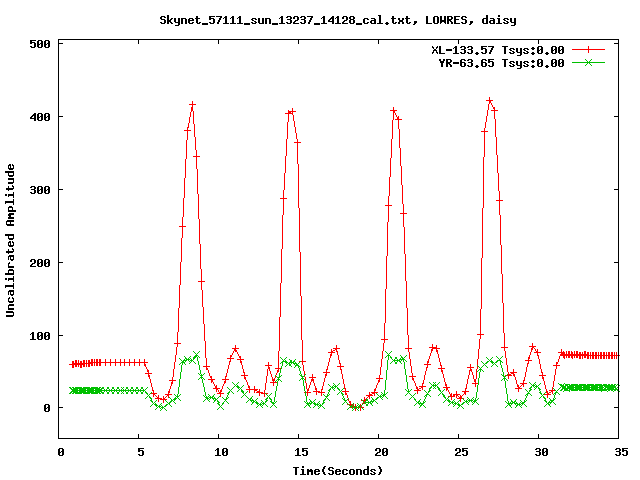Click the green legend line sample

point(588,63)
